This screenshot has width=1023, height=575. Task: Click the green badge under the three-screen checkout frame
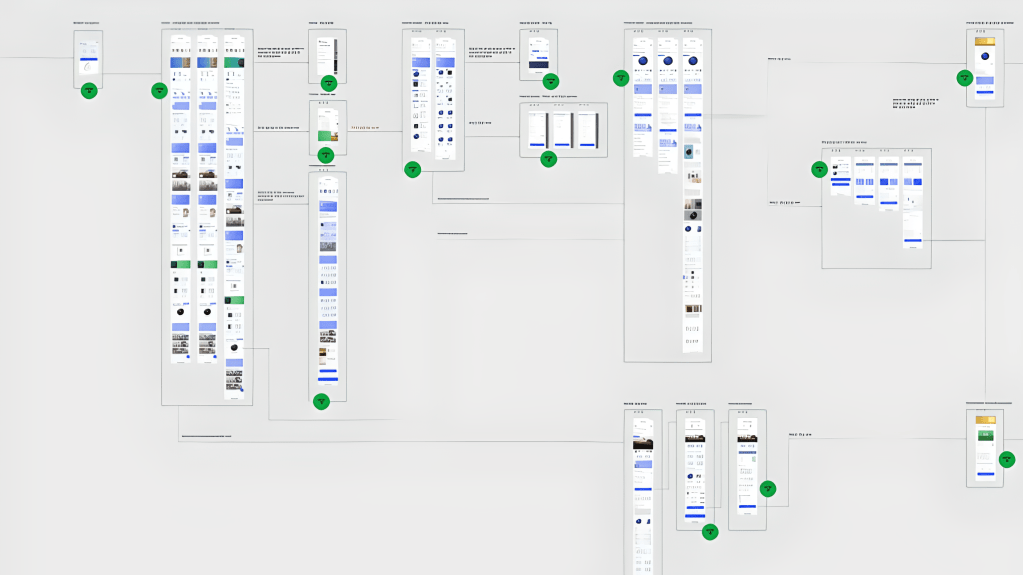pos(548,158)
